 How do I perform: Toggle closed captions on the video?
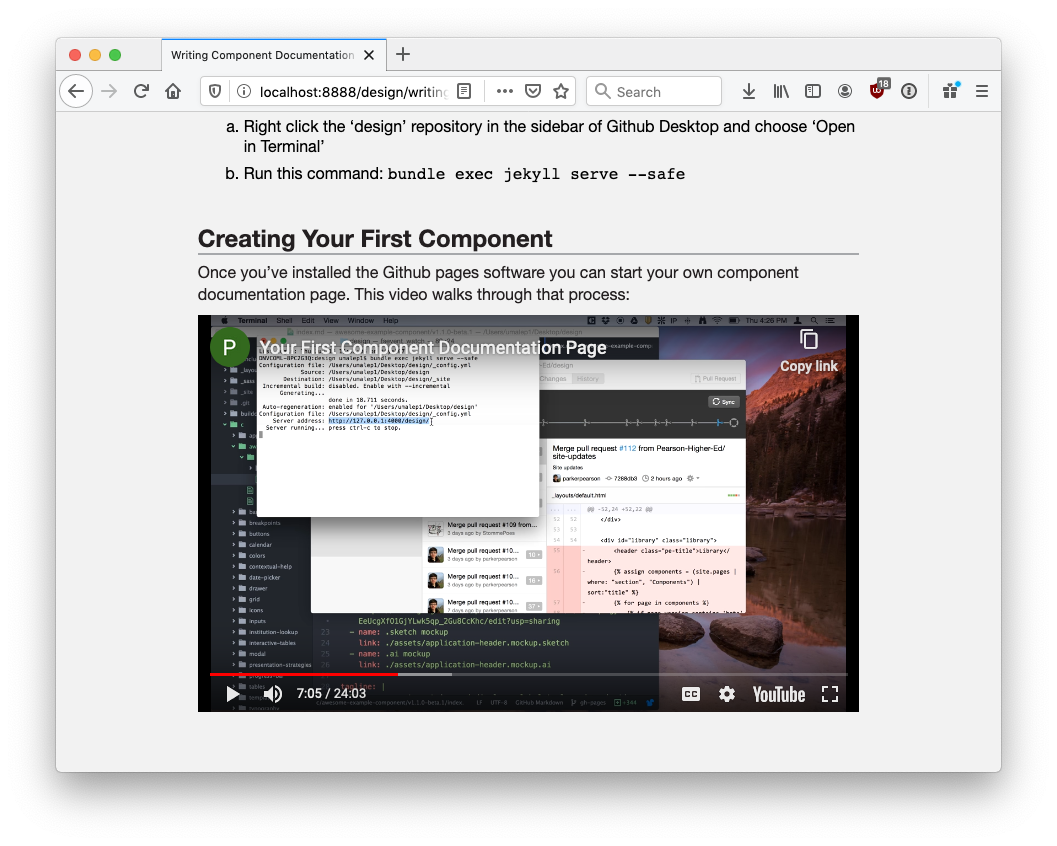[x=691, y=694]
